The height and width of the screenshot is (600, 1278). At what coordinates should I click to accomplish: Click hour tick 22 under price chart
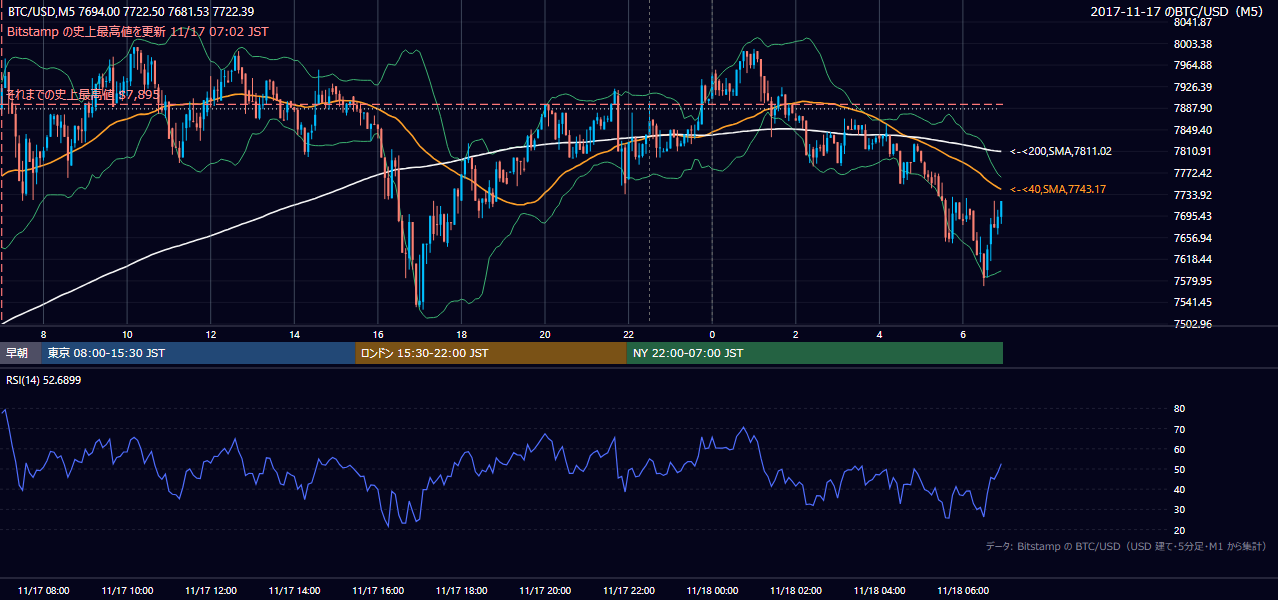pos(629,334)
